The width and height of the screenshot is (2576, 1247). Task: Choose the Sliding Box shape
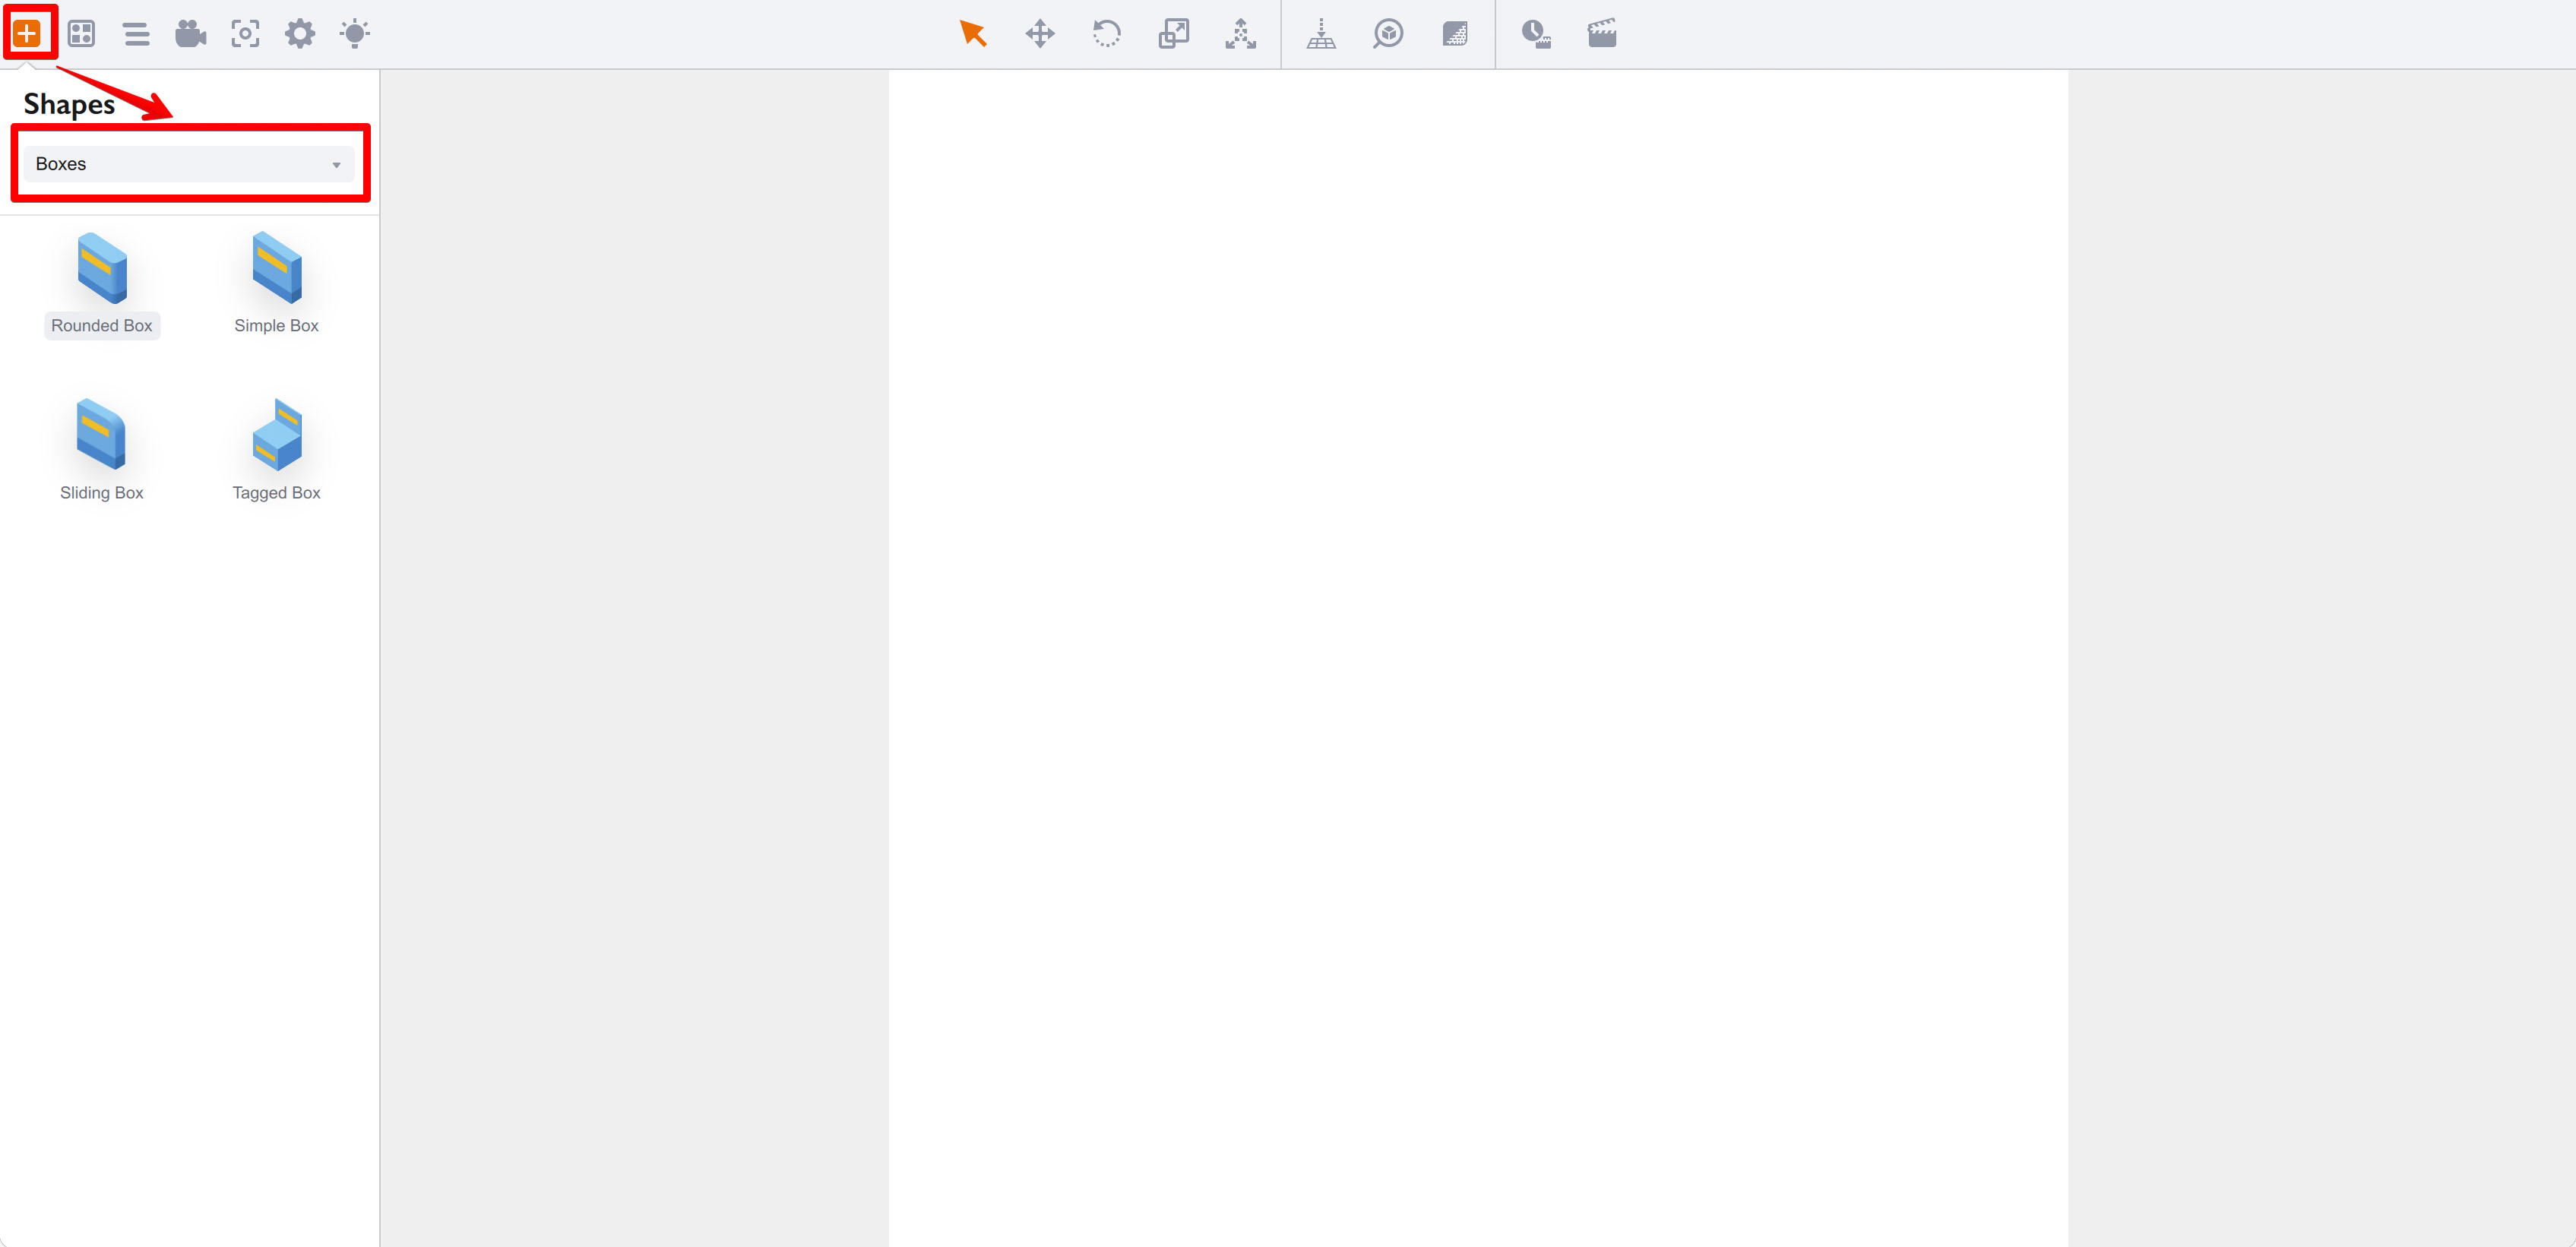[102, 450]
